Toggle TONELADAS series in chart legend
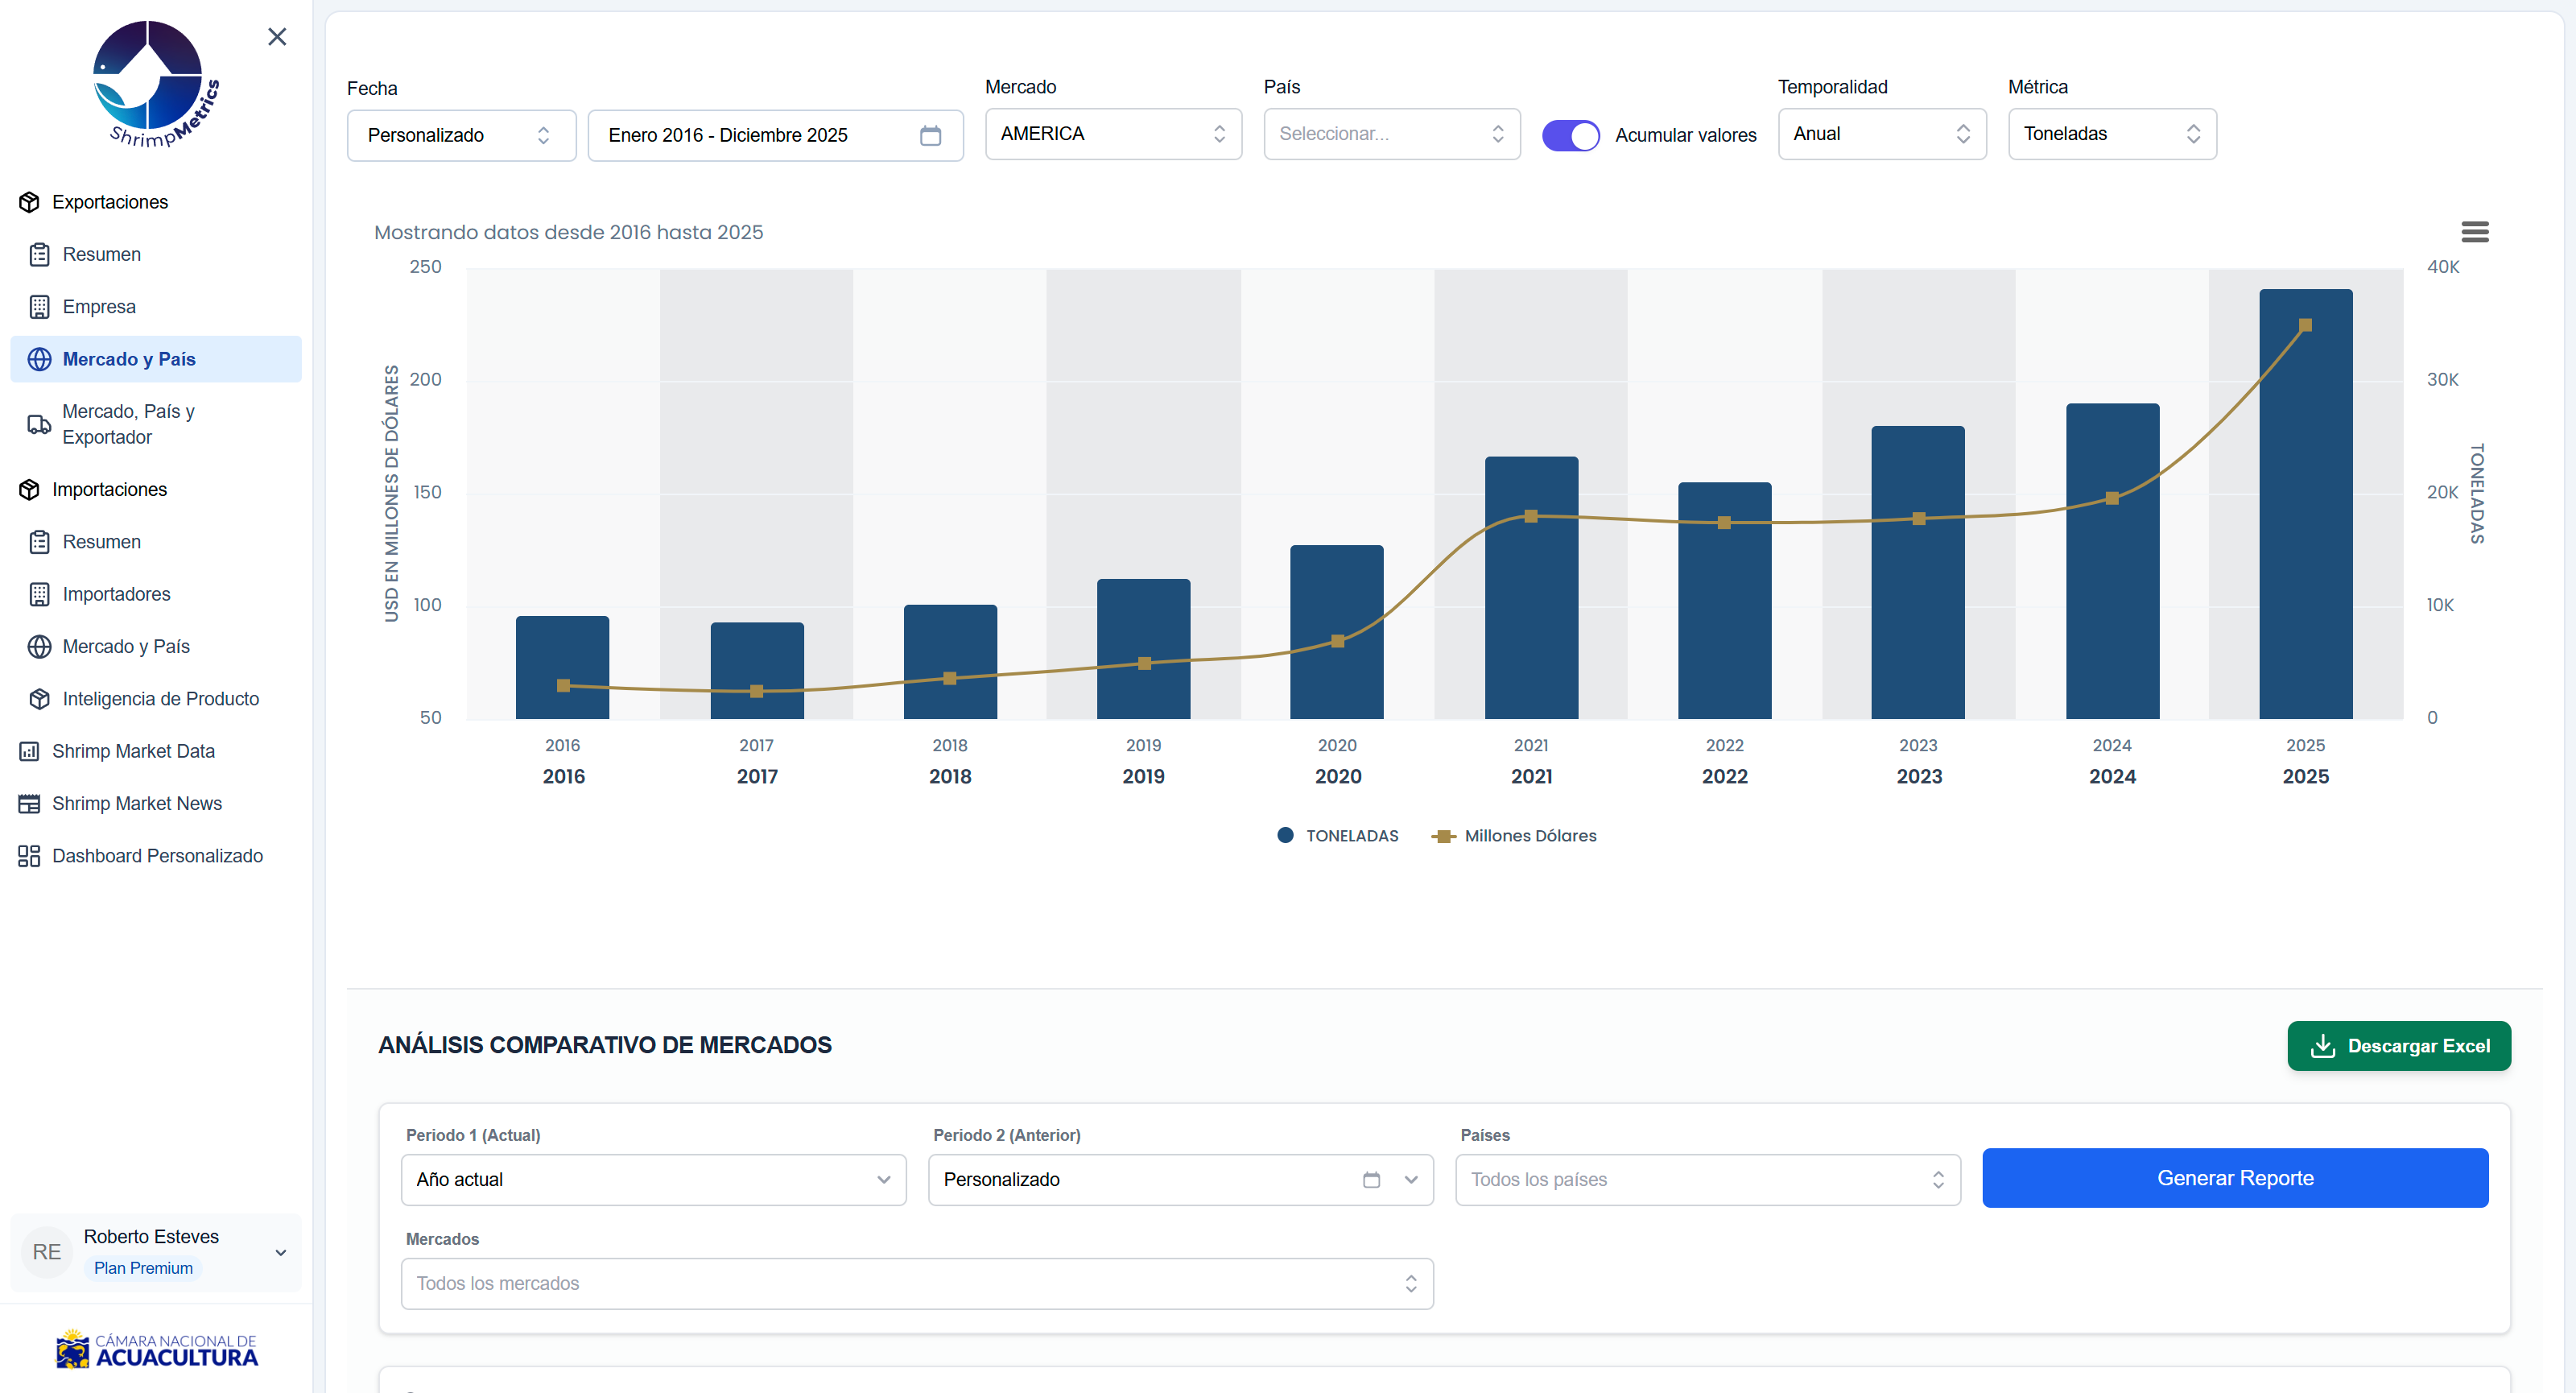2576x1393 pixels. 1338,835
